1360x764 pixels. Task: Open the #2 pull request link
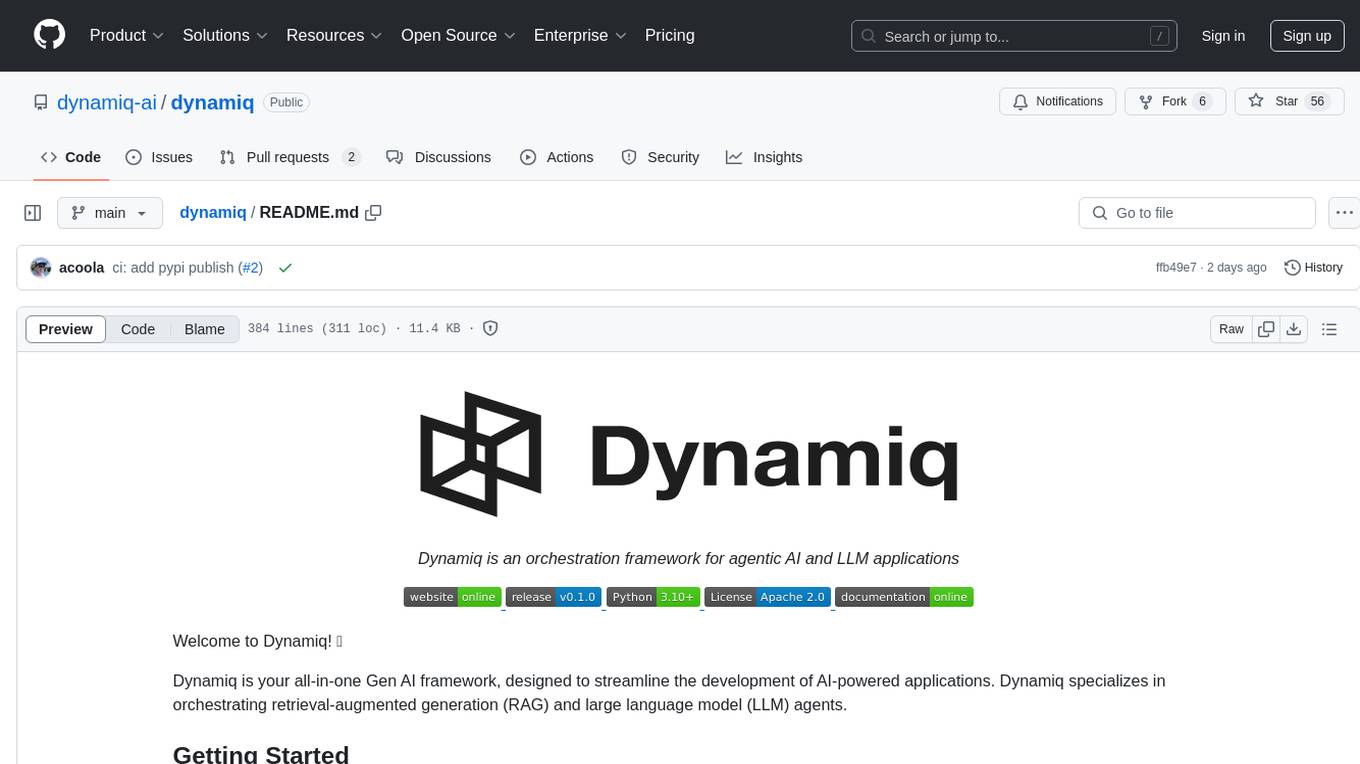coord(250,268)
